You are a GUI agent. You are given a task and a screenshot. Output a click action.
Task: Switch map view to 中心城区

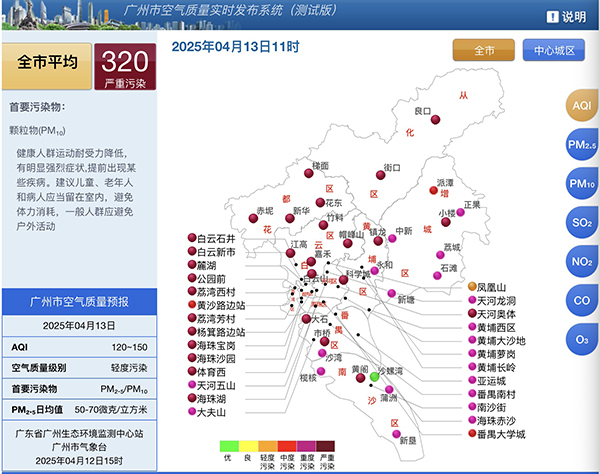tap(554, 49)
